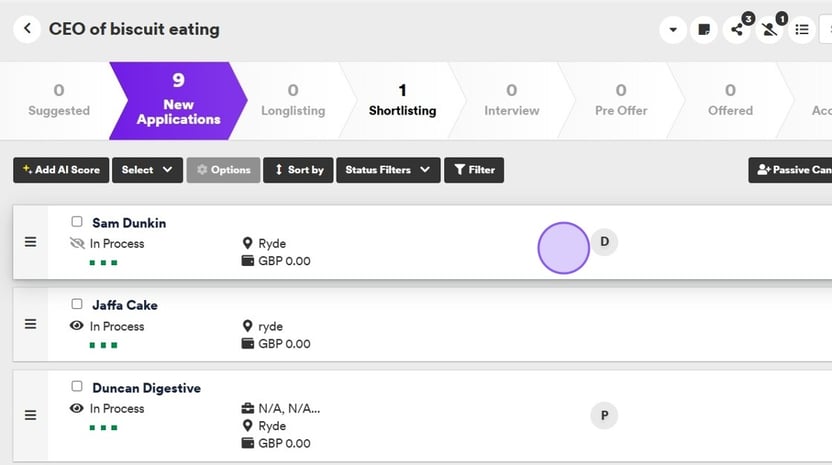Open the crossed-out person icon with badge 1

769,30
